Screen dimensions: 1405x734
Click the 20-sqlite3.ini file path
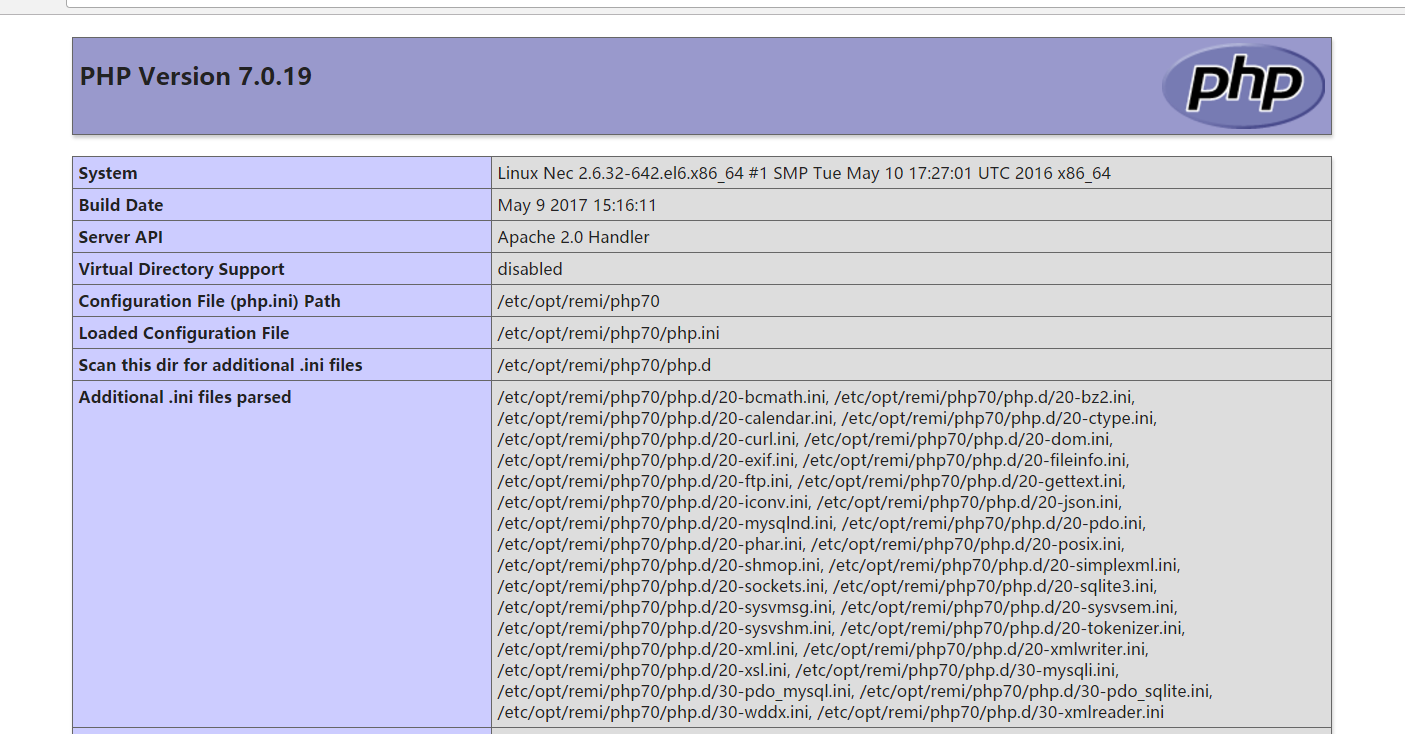pos(995,586)
